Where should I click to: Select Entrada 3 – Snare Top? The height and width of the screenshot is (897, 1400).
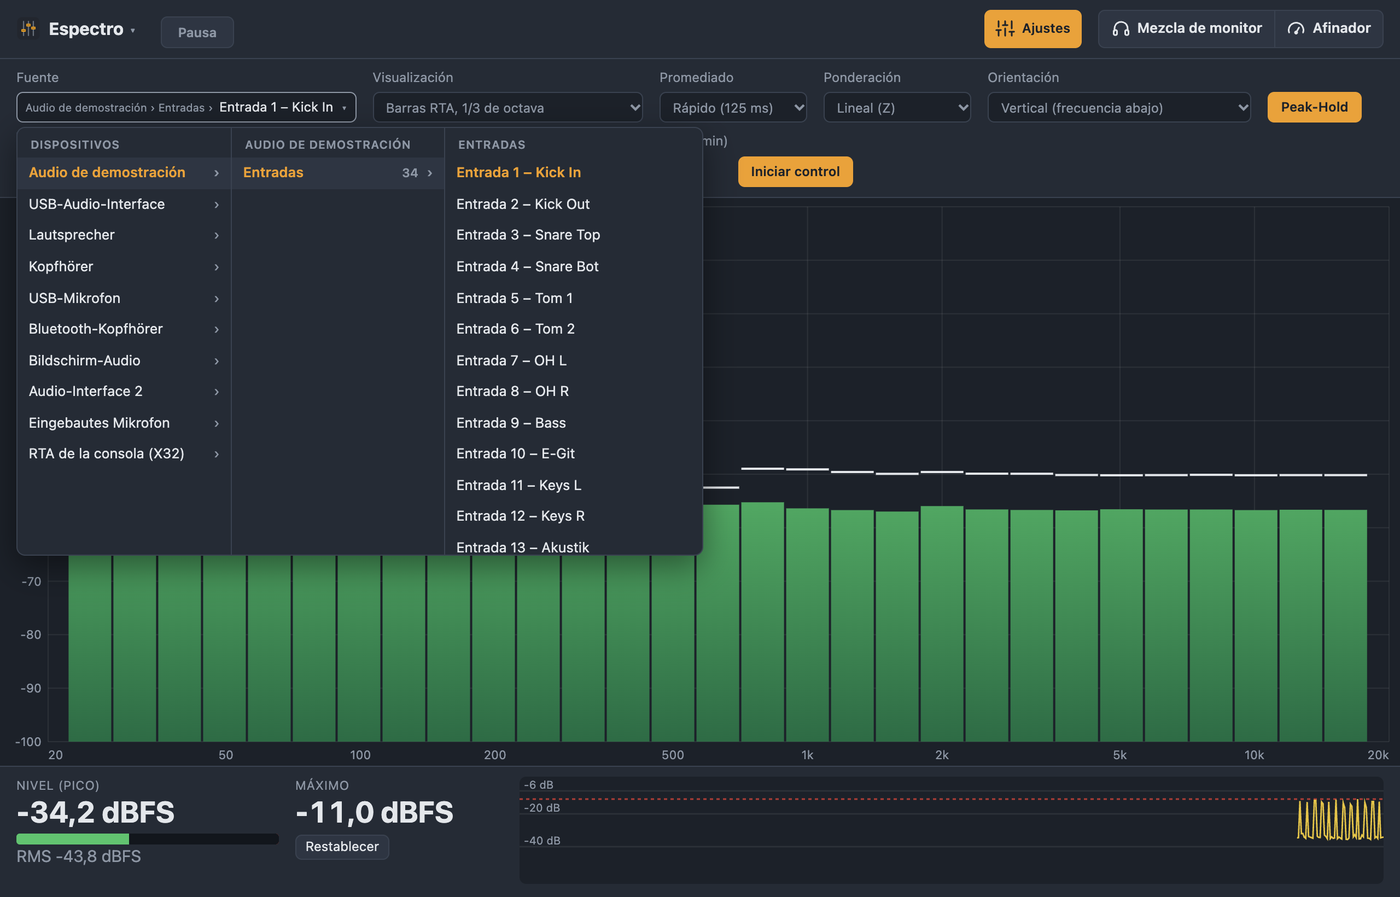573,235
